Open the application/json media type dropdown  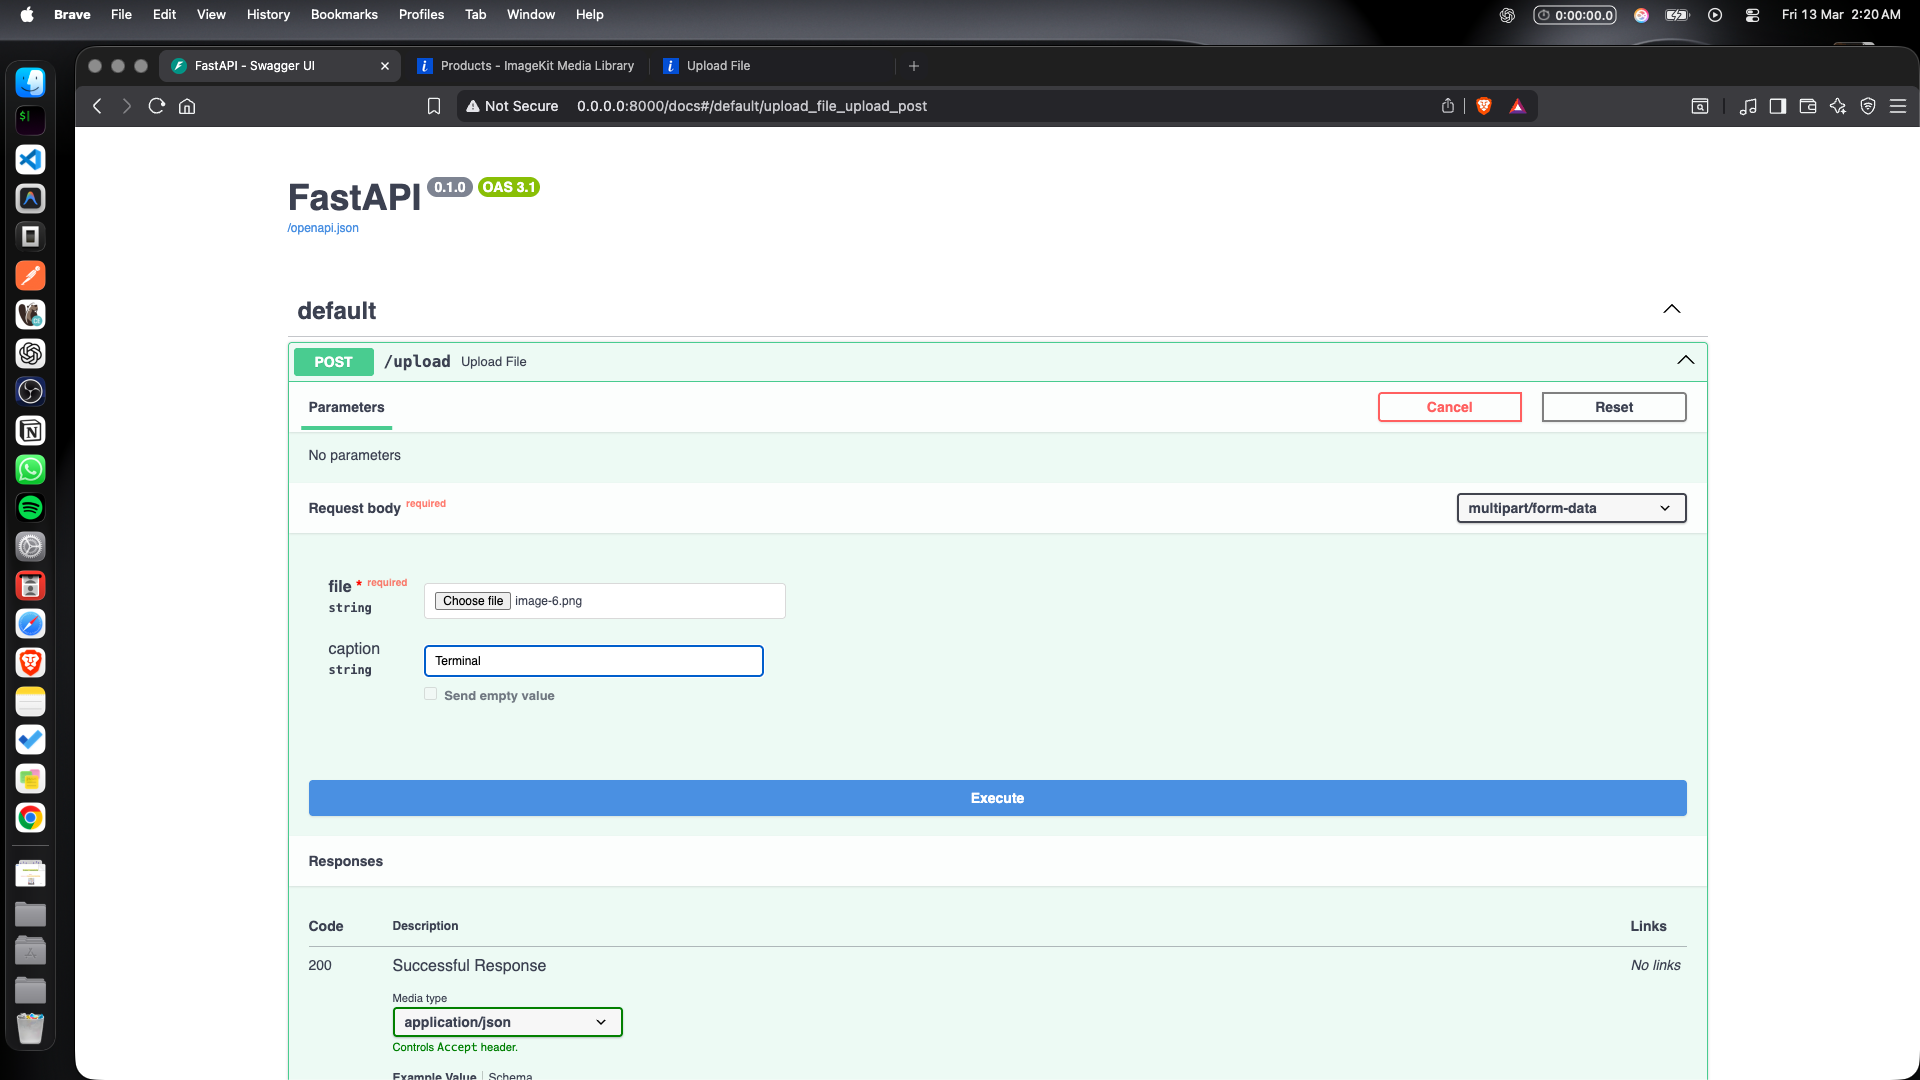click(x=507, y=1022)
